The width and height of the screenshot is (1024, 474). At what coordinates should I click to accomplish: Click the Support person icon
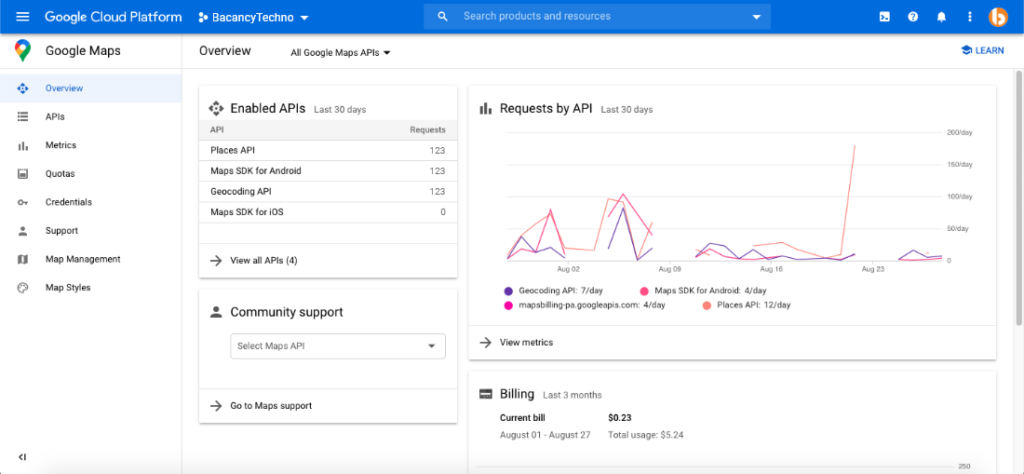click(x=23, y=230)
